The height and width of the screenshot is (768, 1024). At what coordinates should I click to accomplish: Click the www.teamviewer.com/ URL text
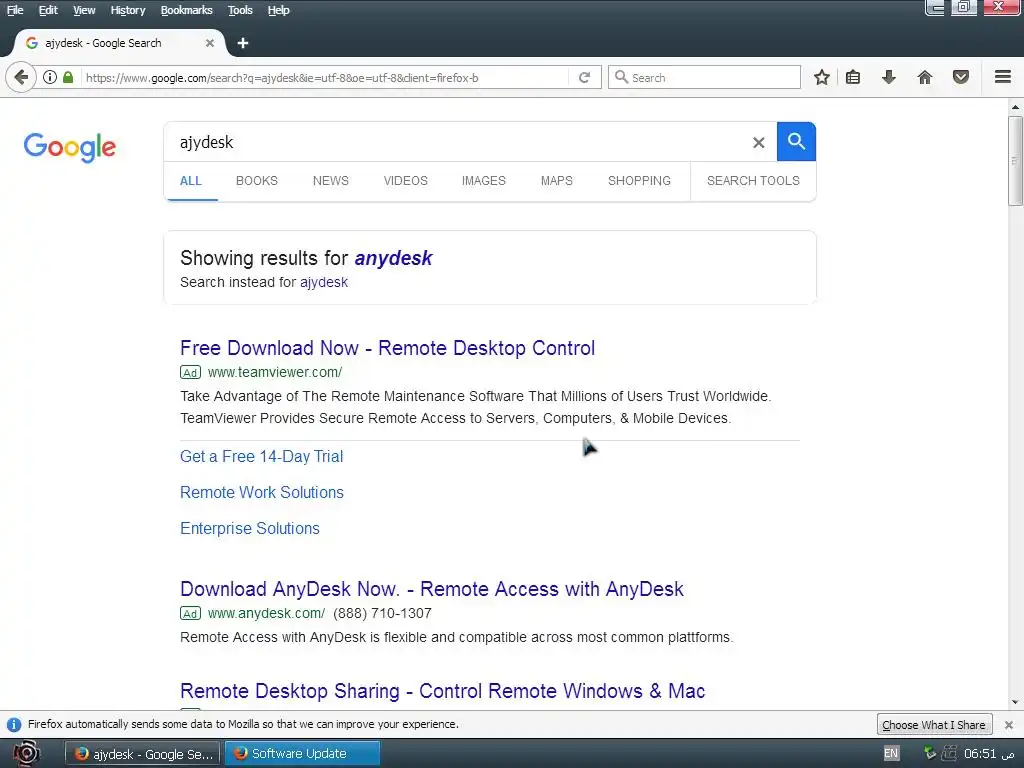(x=274, y=372)
